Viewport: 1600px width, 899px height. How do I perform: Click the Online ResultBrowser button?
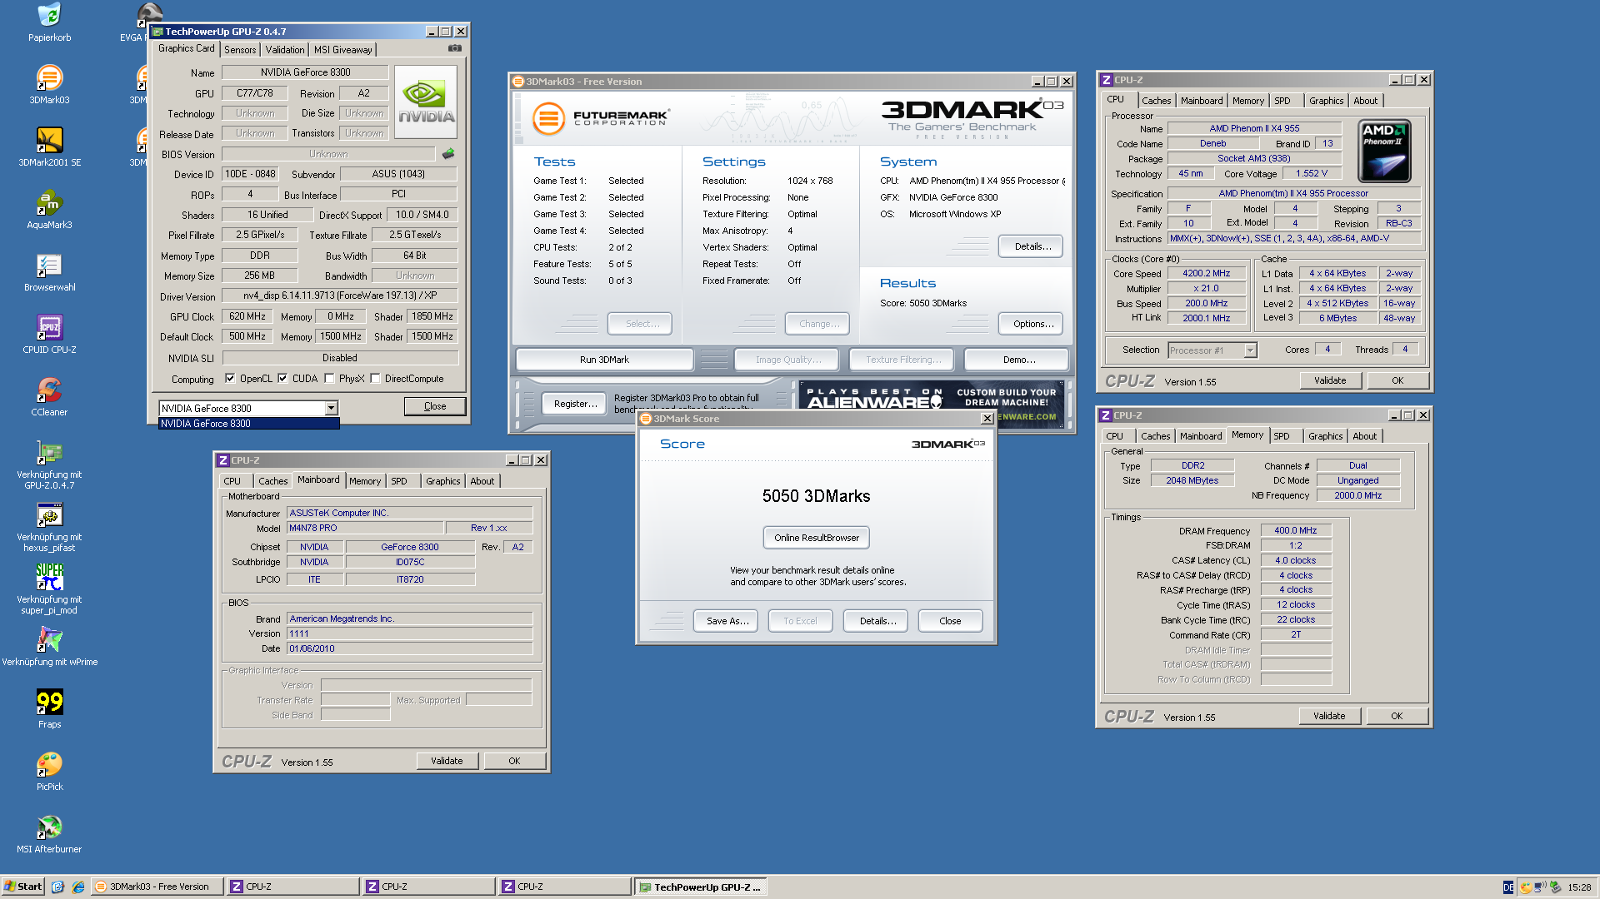pos(816,537)
